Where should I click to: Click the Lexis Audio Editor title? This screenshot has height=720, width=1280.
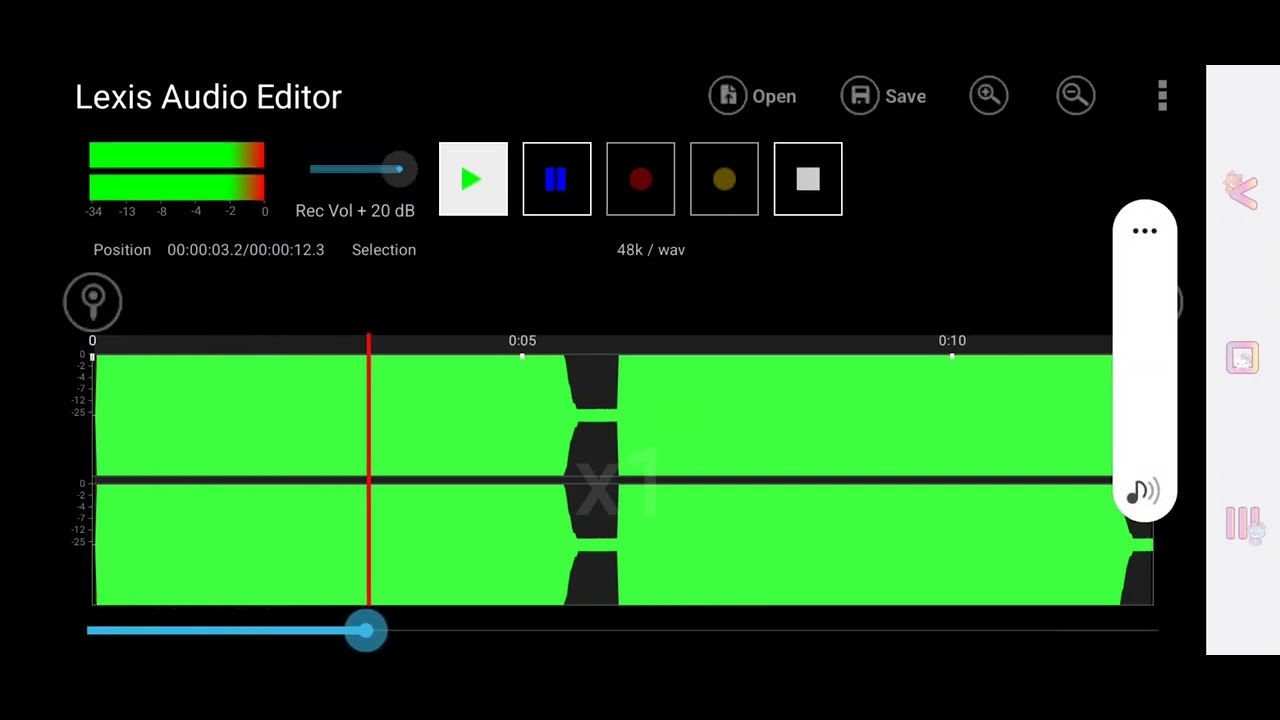point(208,97)
